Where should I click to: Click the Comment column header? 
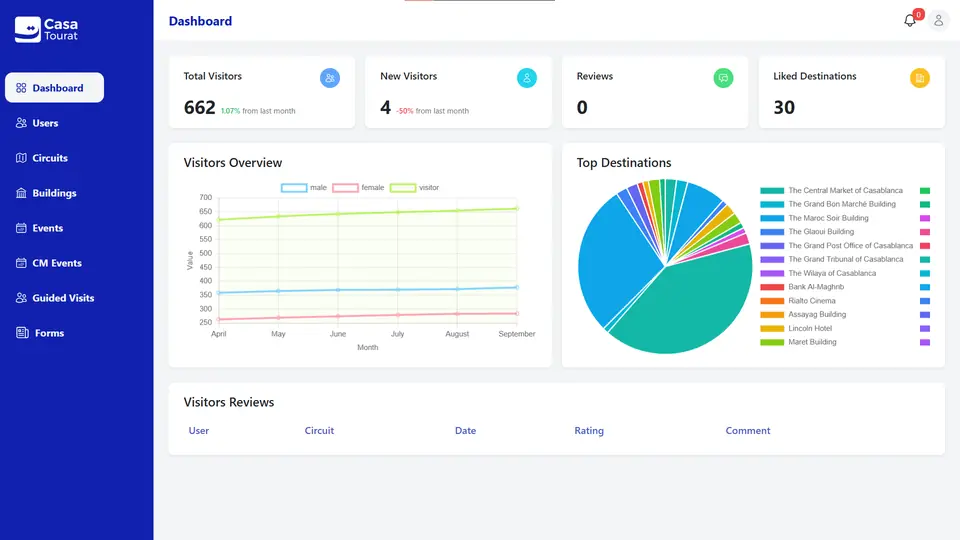click(x=748, y=430)
